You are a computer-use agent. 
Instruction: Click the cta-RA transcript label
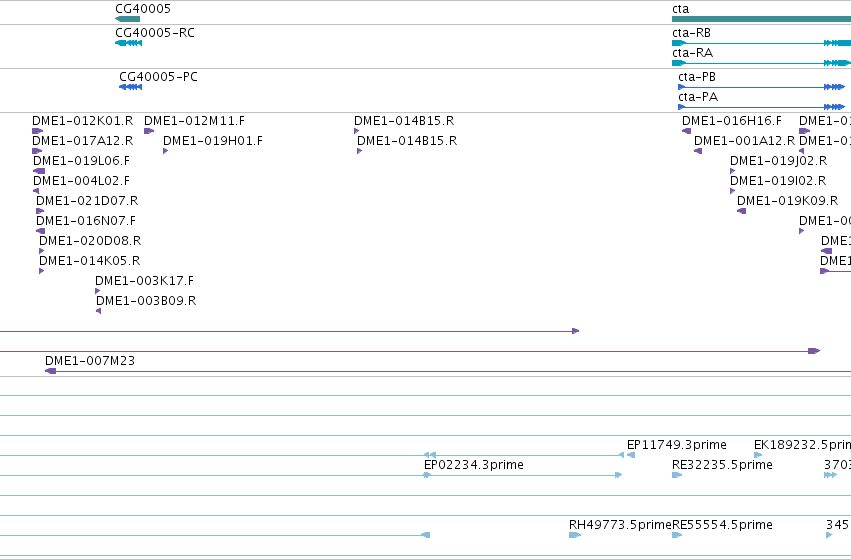693,53
